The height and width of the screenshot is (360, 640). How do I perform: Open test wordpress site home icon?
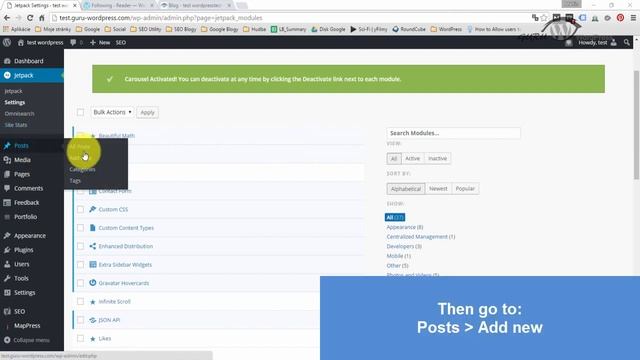(x=20, y=42)
